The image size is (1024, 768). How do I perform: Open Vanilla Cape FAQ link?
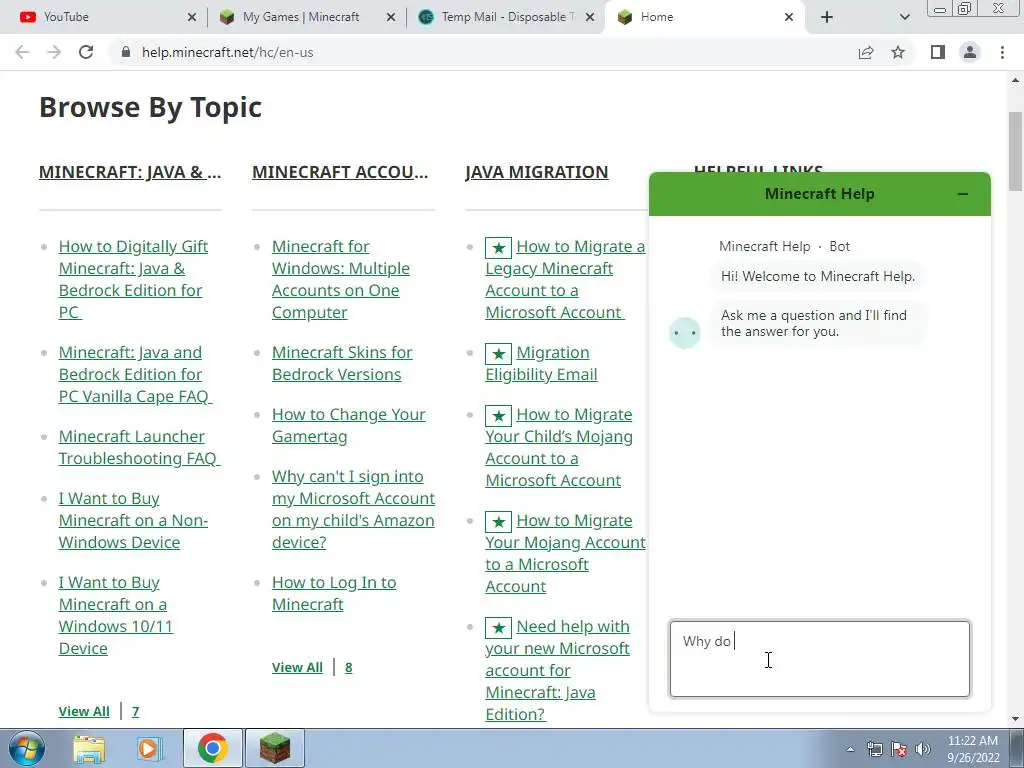coord(135,374)
